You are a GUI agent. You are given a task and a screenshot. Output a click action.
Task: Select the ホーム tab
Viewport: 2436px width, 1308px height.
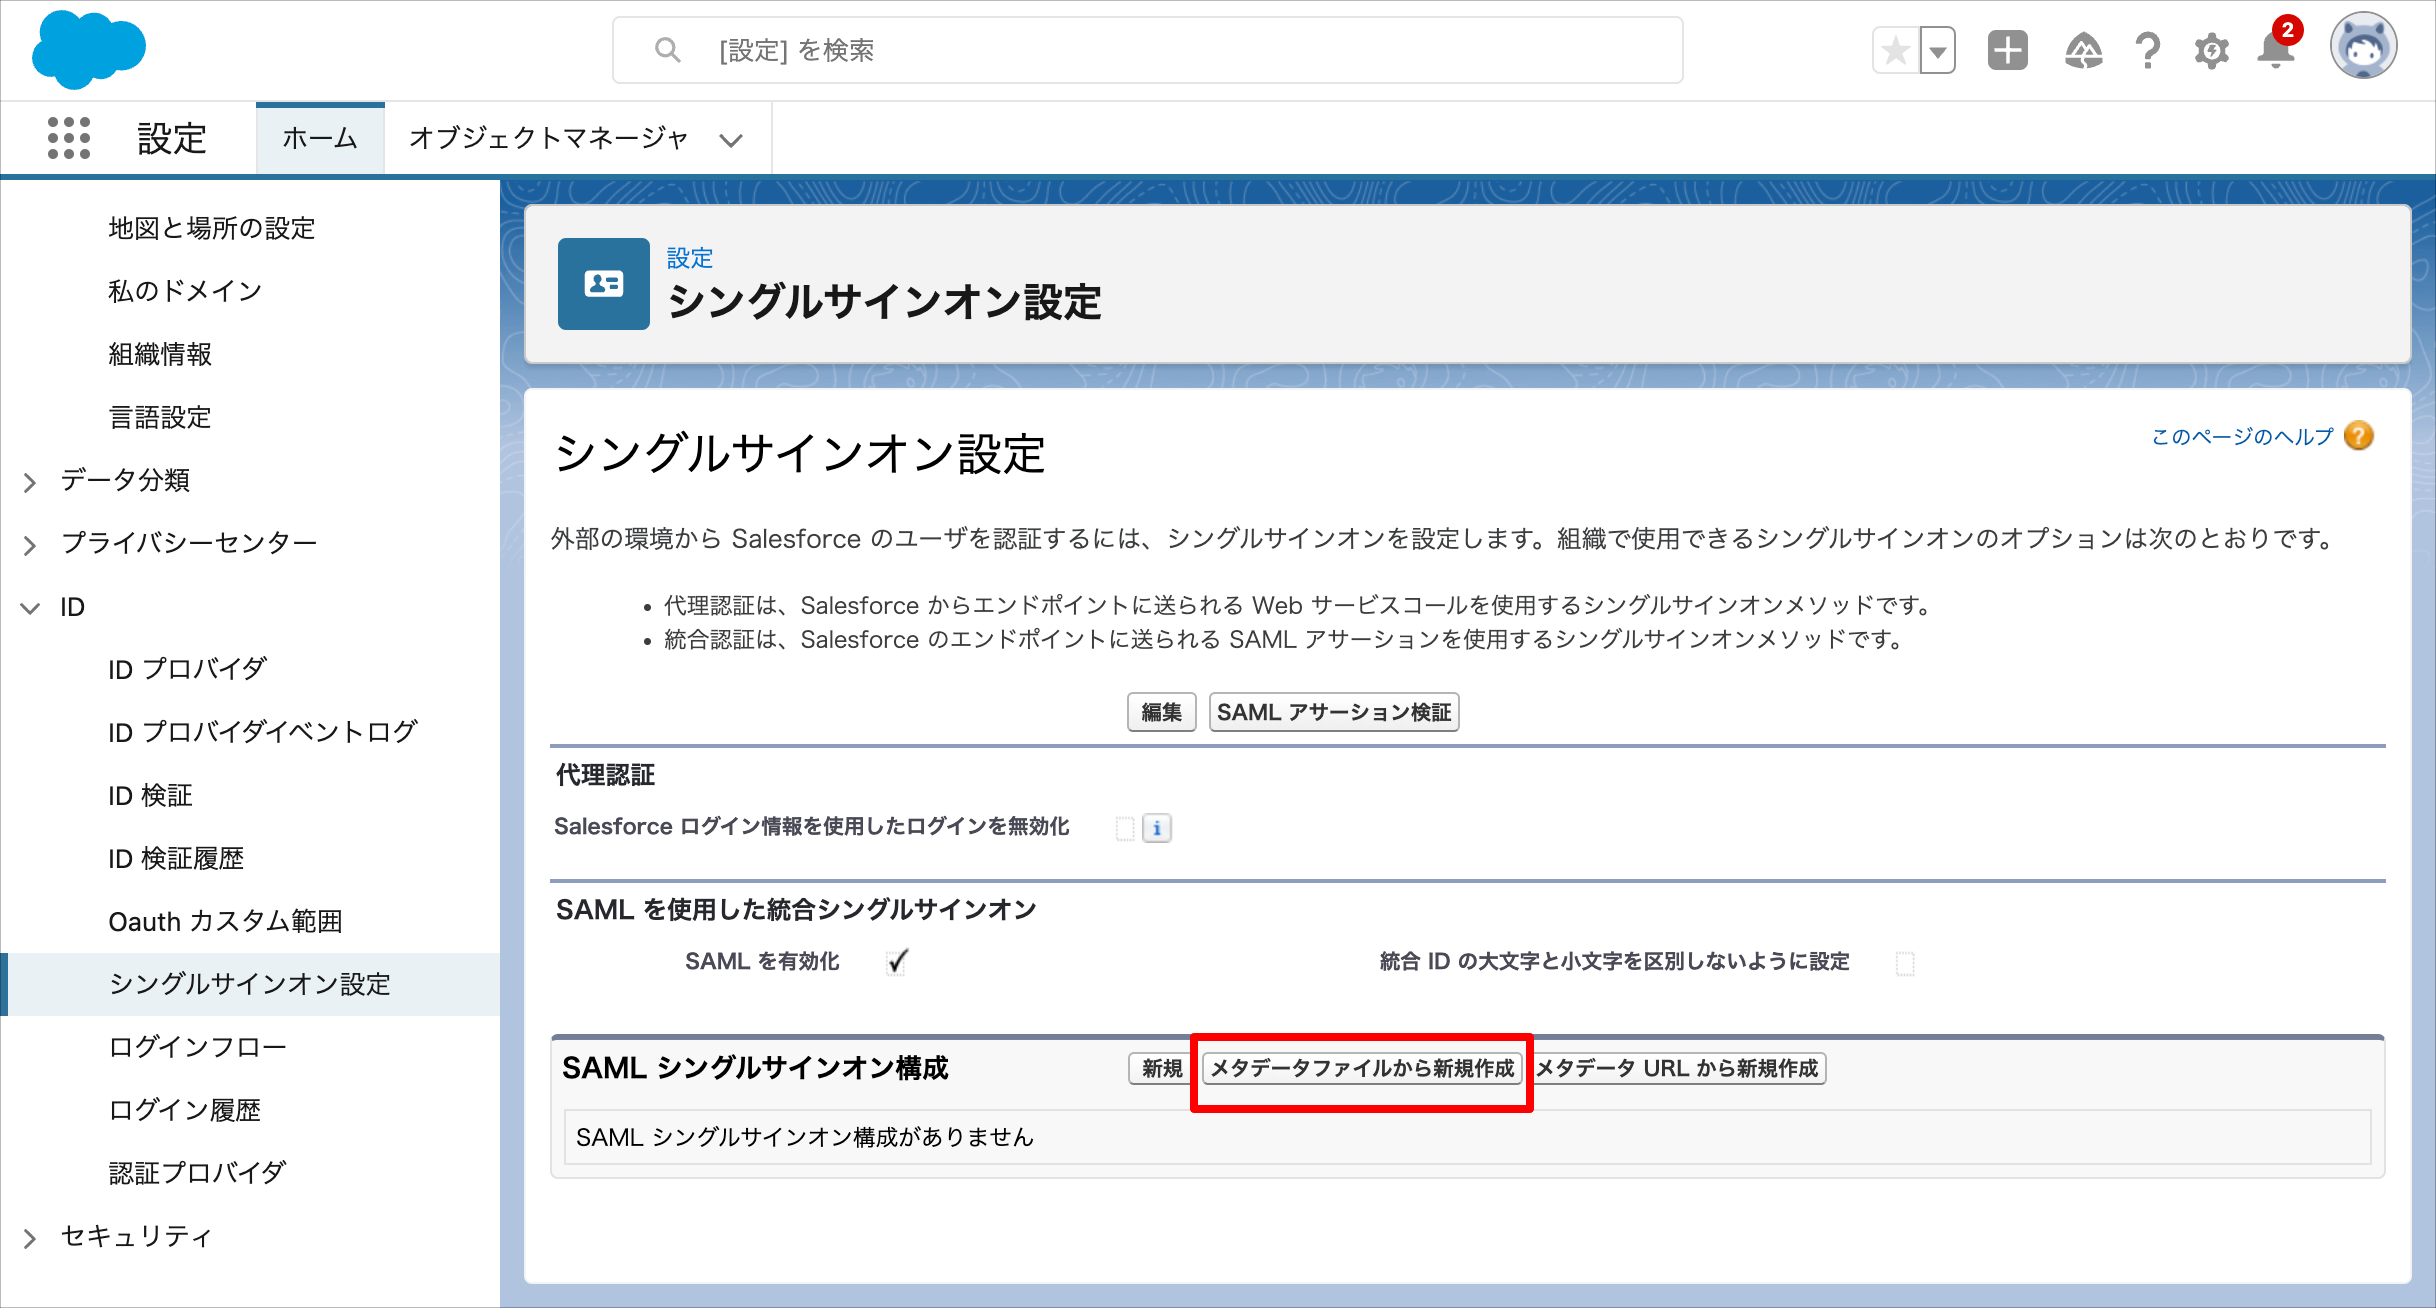tap(320, 138)
